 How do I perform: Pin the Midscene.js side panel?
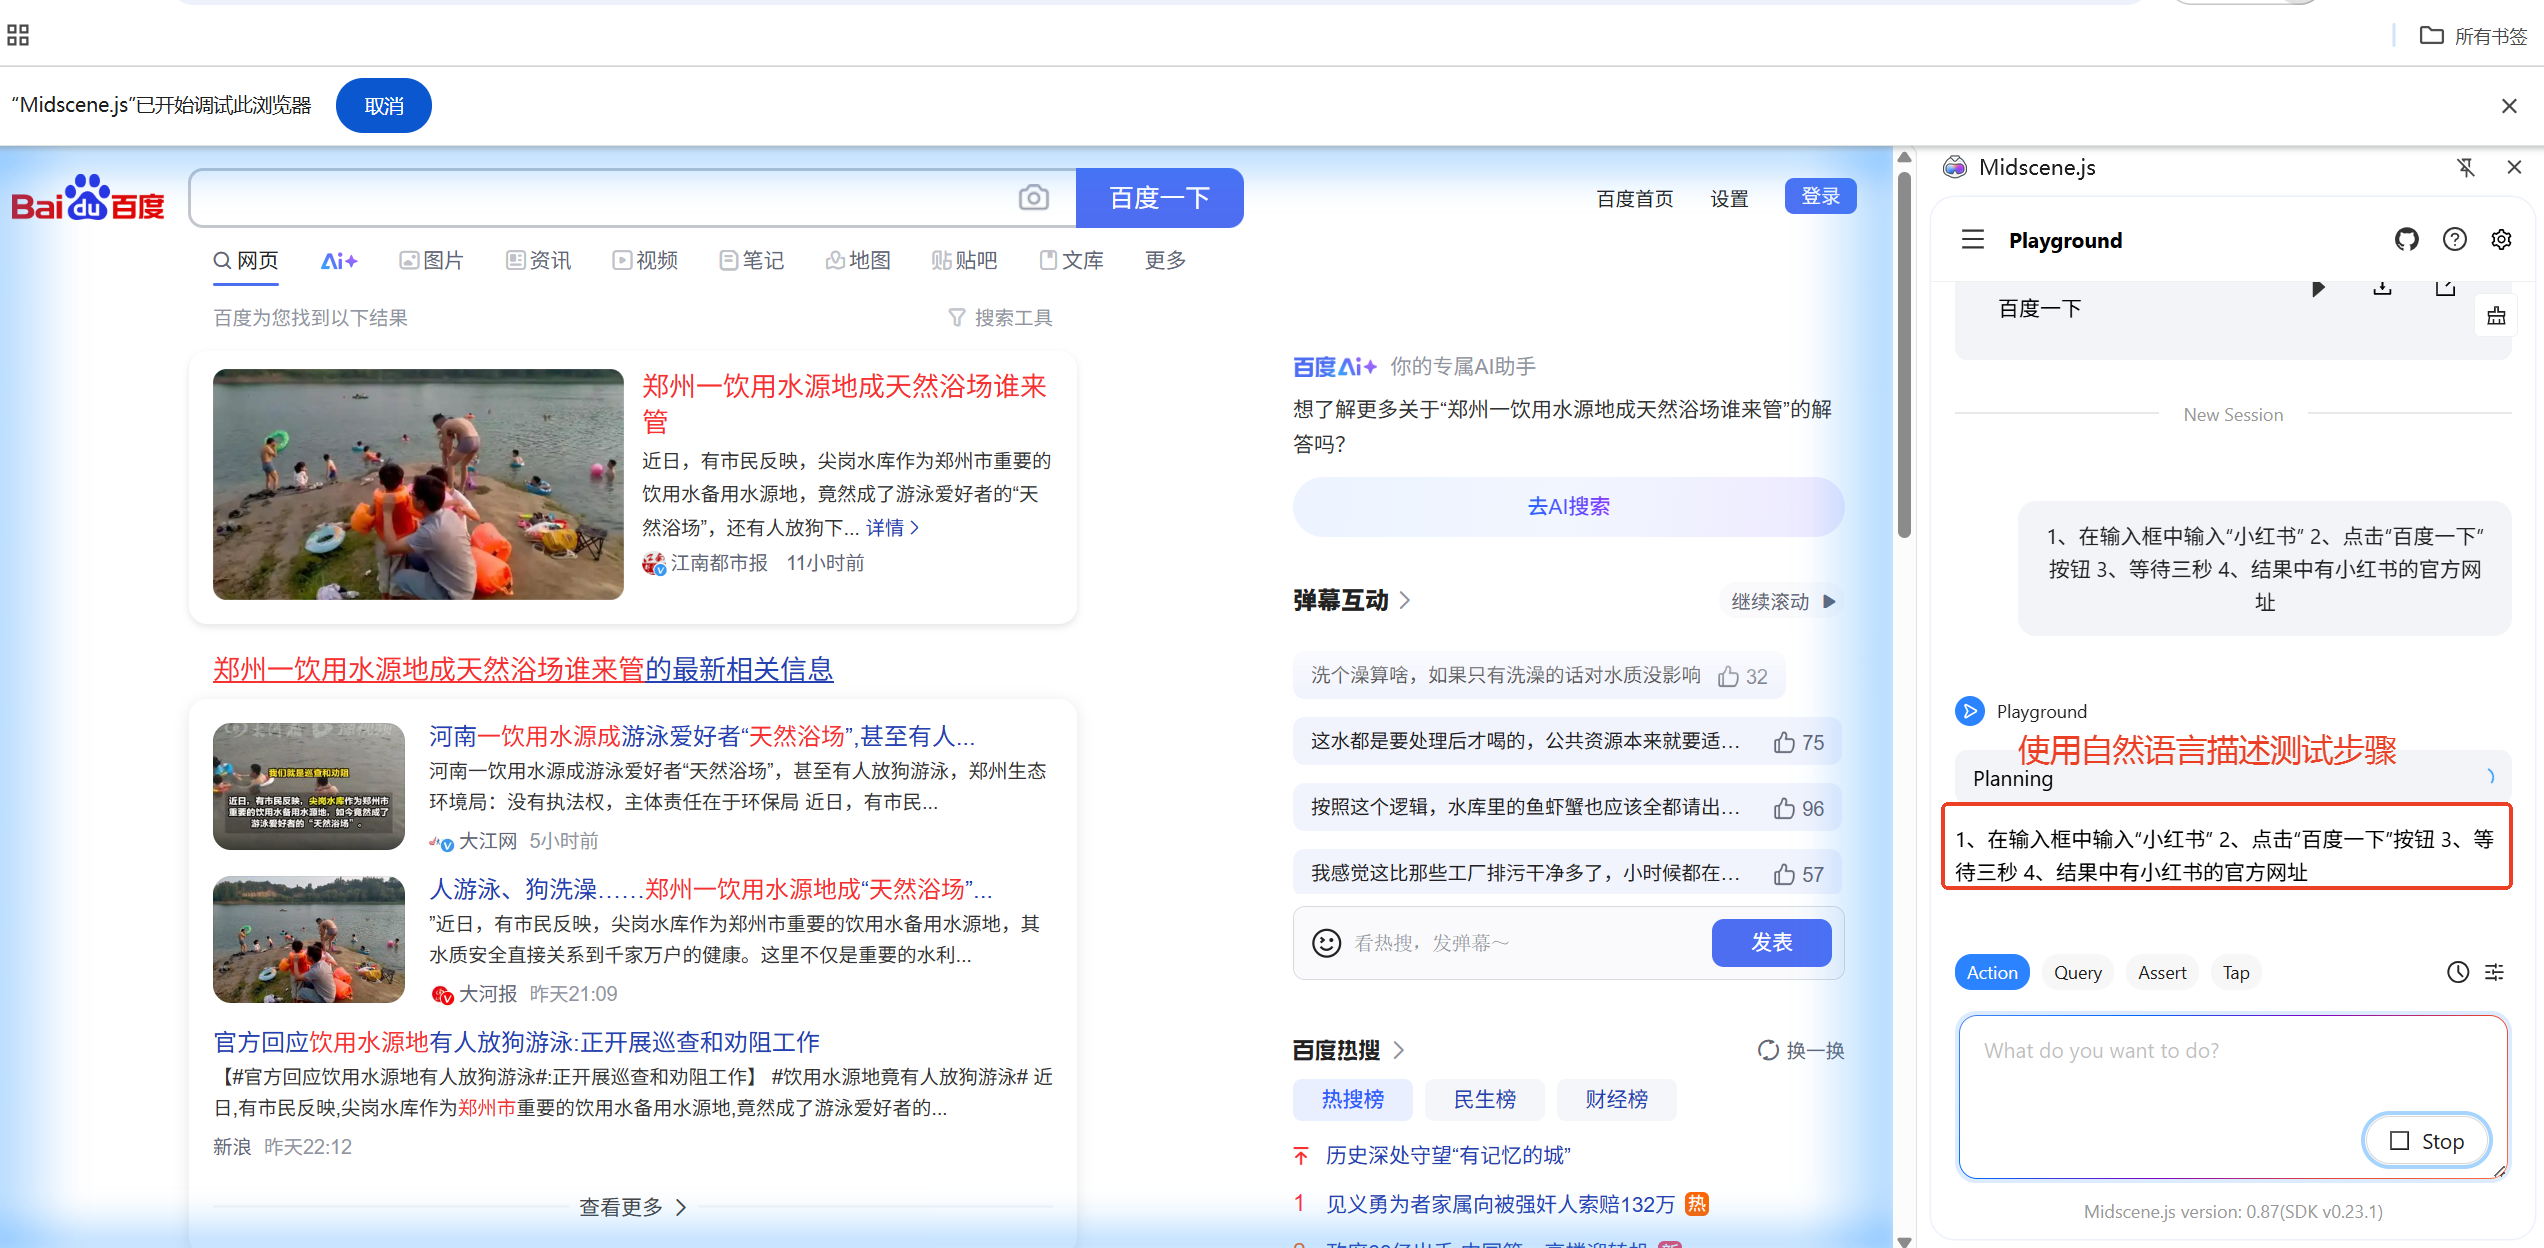point(2465,167)
